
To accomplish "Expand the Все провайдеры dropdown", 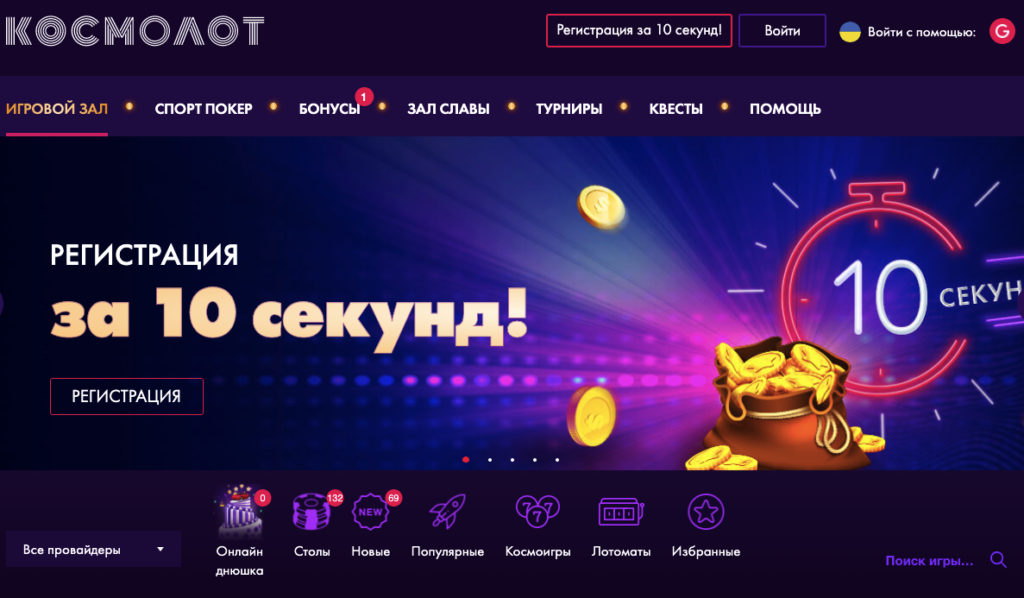I will [x=93, y=550].
